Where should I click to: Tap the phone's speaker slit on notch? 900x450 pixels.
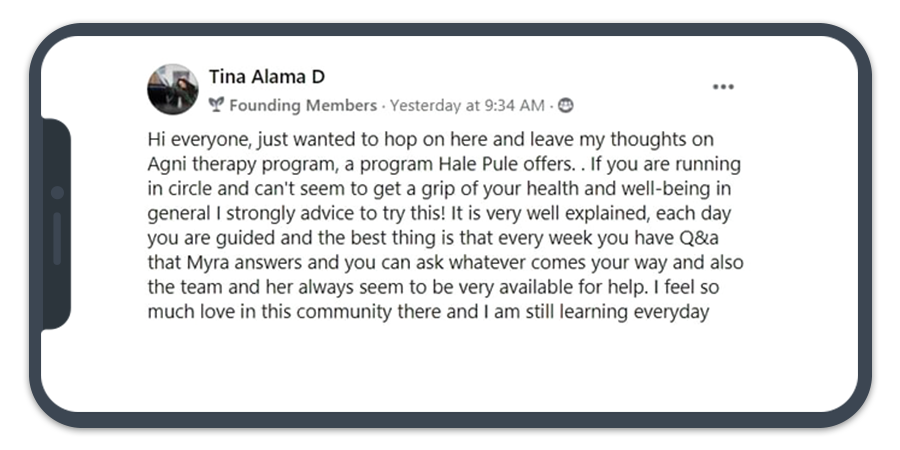click(56, 238)
